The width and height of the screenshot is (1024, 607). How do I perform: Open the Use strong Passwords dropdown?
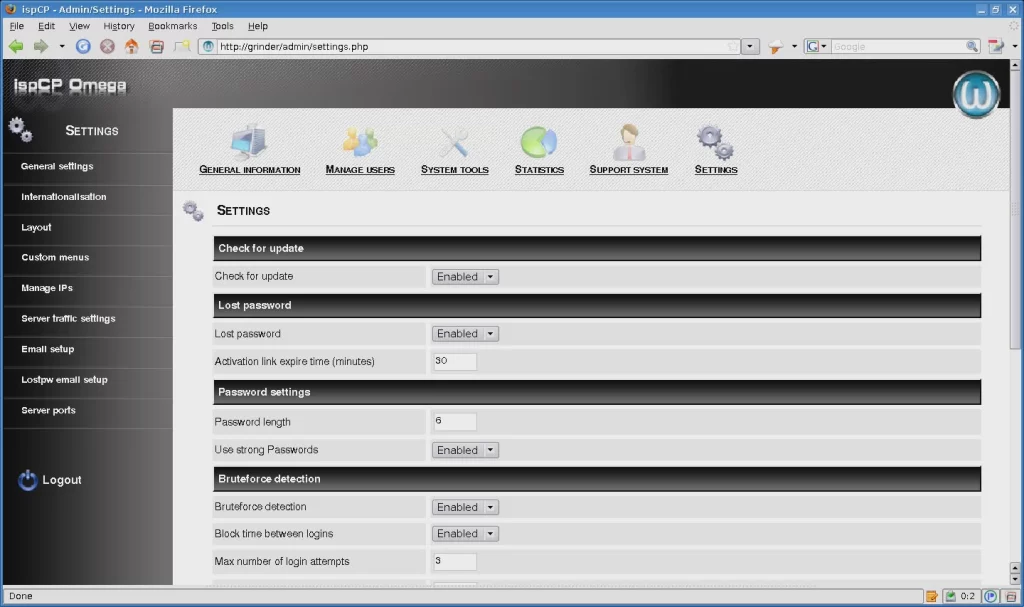click(465, 450)
